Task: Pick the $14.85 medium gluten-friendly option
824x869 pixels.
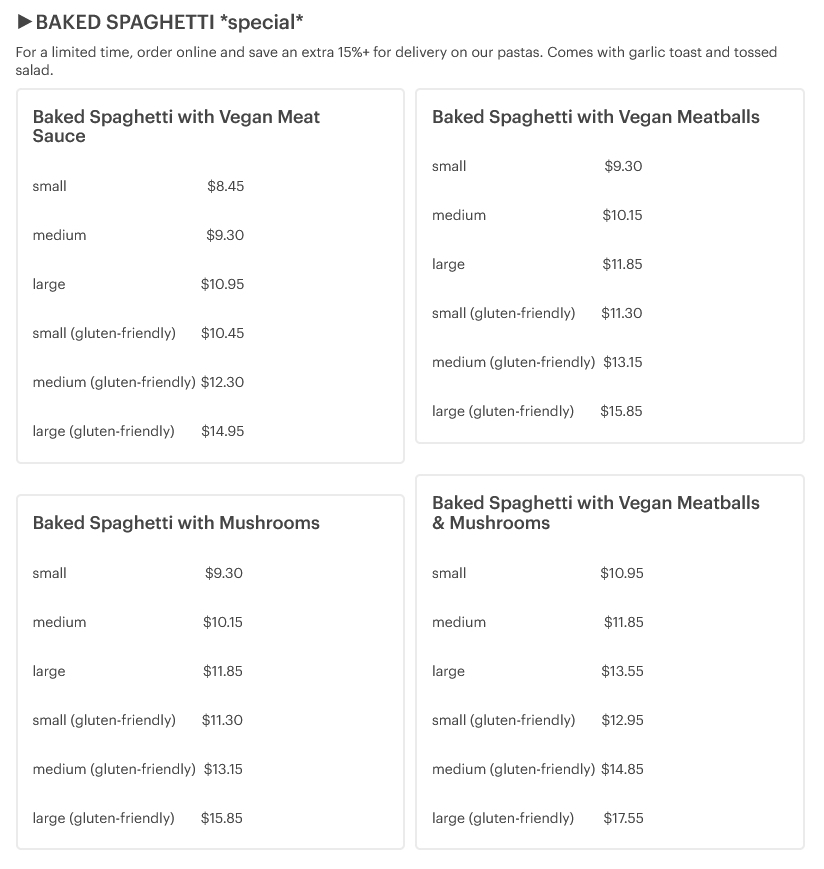Action: tap(537, 769)
